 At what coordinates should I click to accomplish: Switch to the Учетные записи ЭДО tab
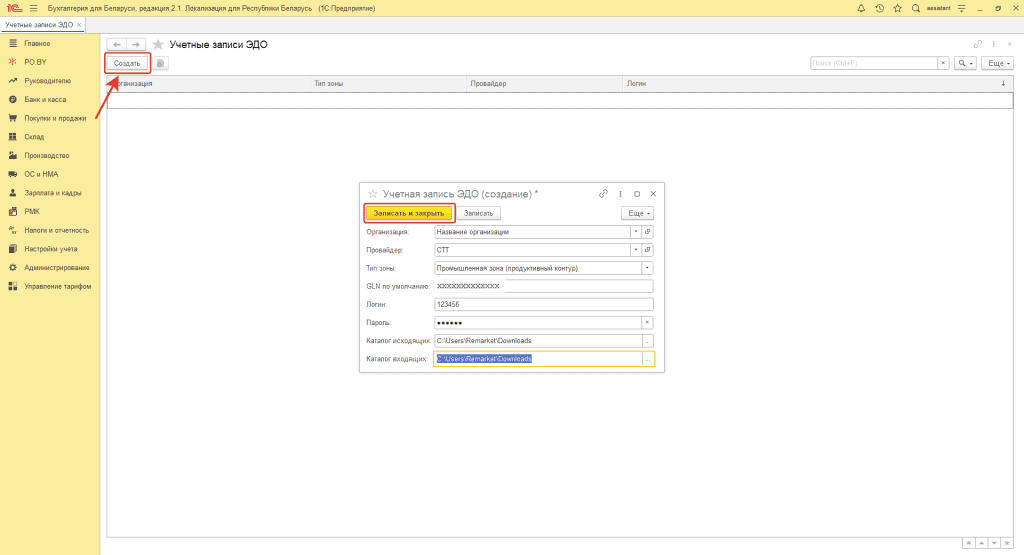pos(37,24)
